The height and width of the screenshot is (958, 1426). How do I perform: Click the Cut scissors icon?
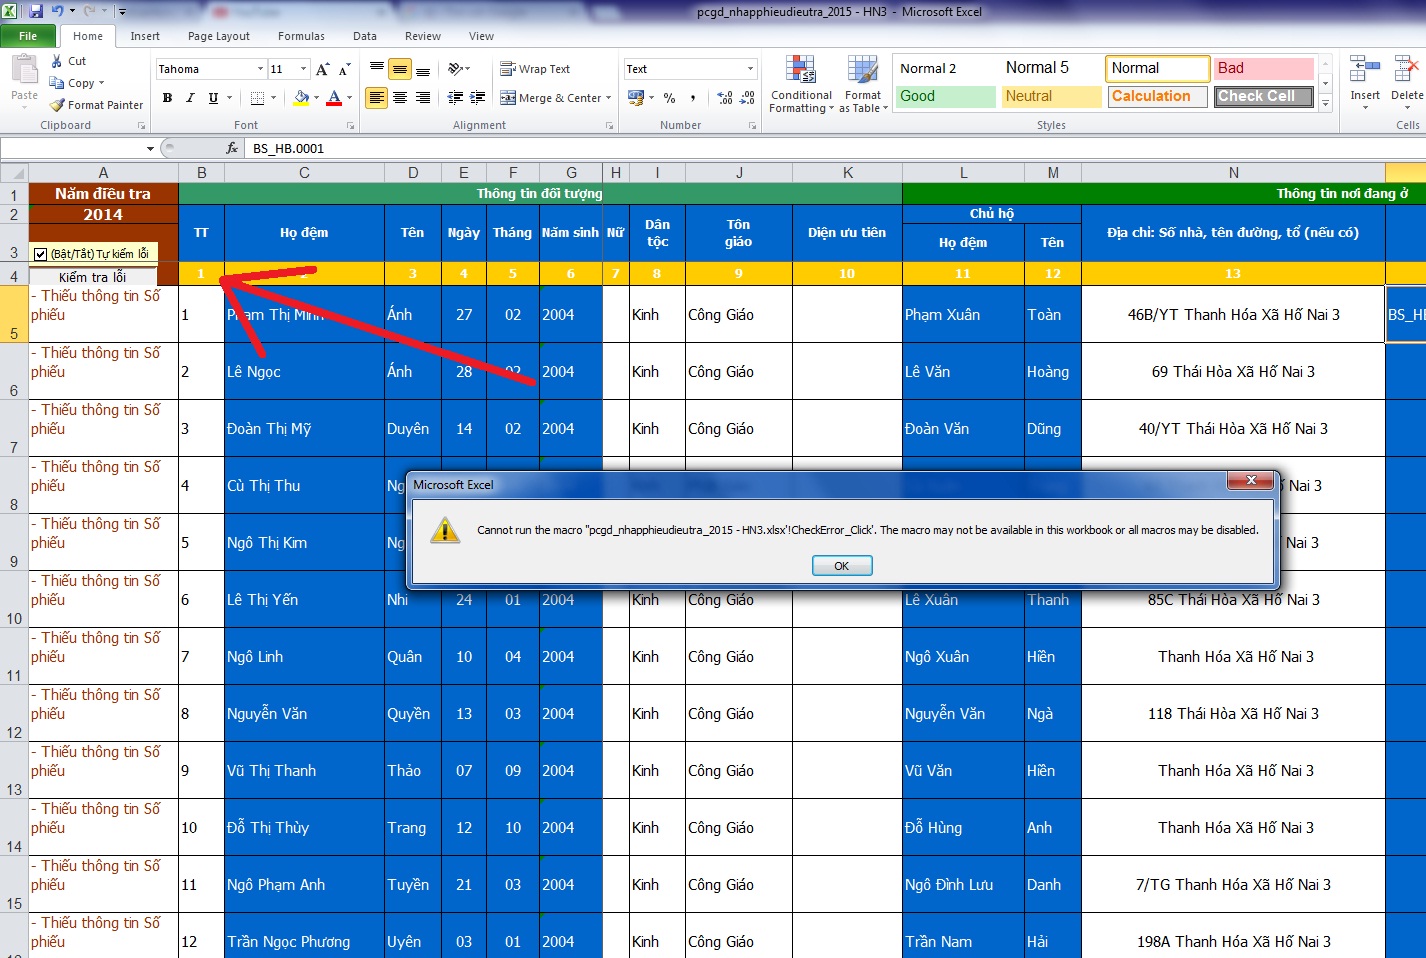point(57,61)
